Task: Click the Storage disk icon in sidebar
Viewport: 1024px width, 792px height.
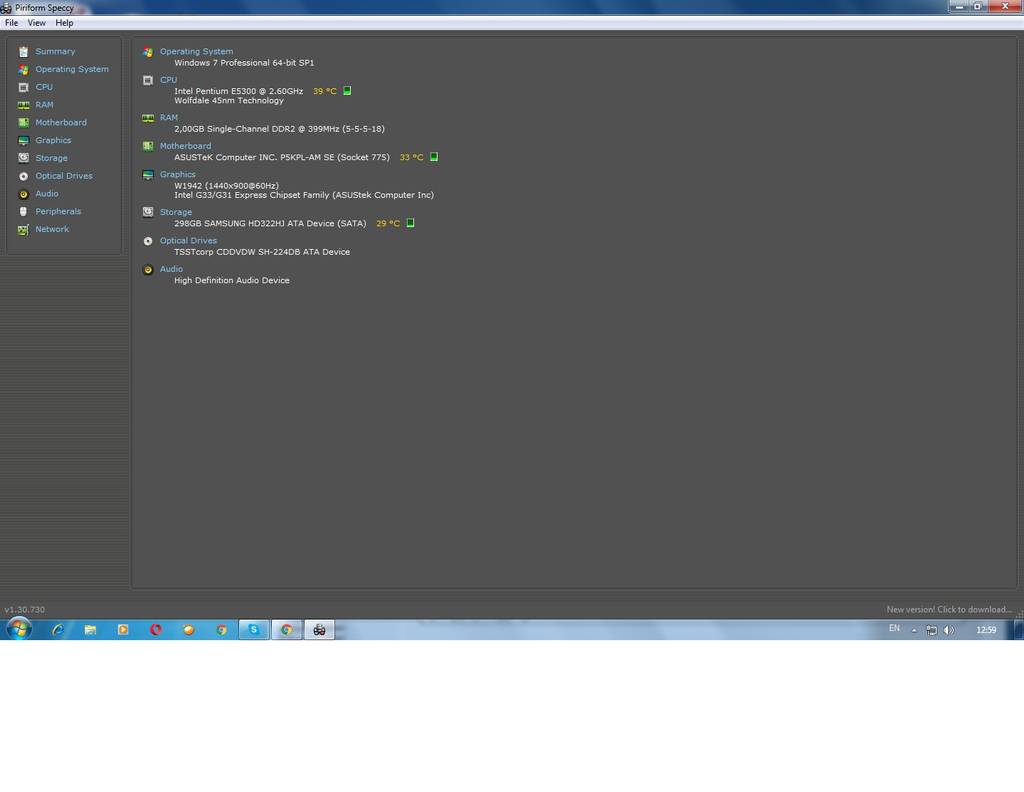Action: point(24,158)
